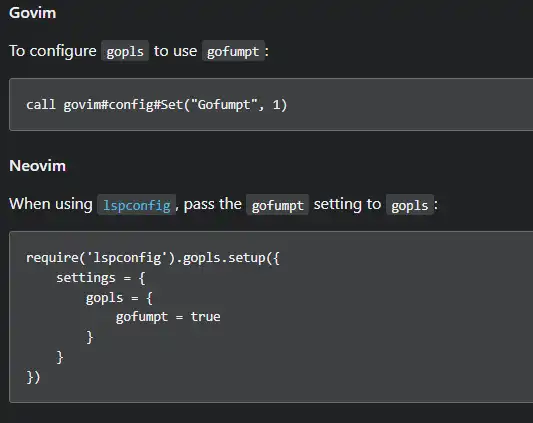Click the Neovim heading

click(37, 166)
